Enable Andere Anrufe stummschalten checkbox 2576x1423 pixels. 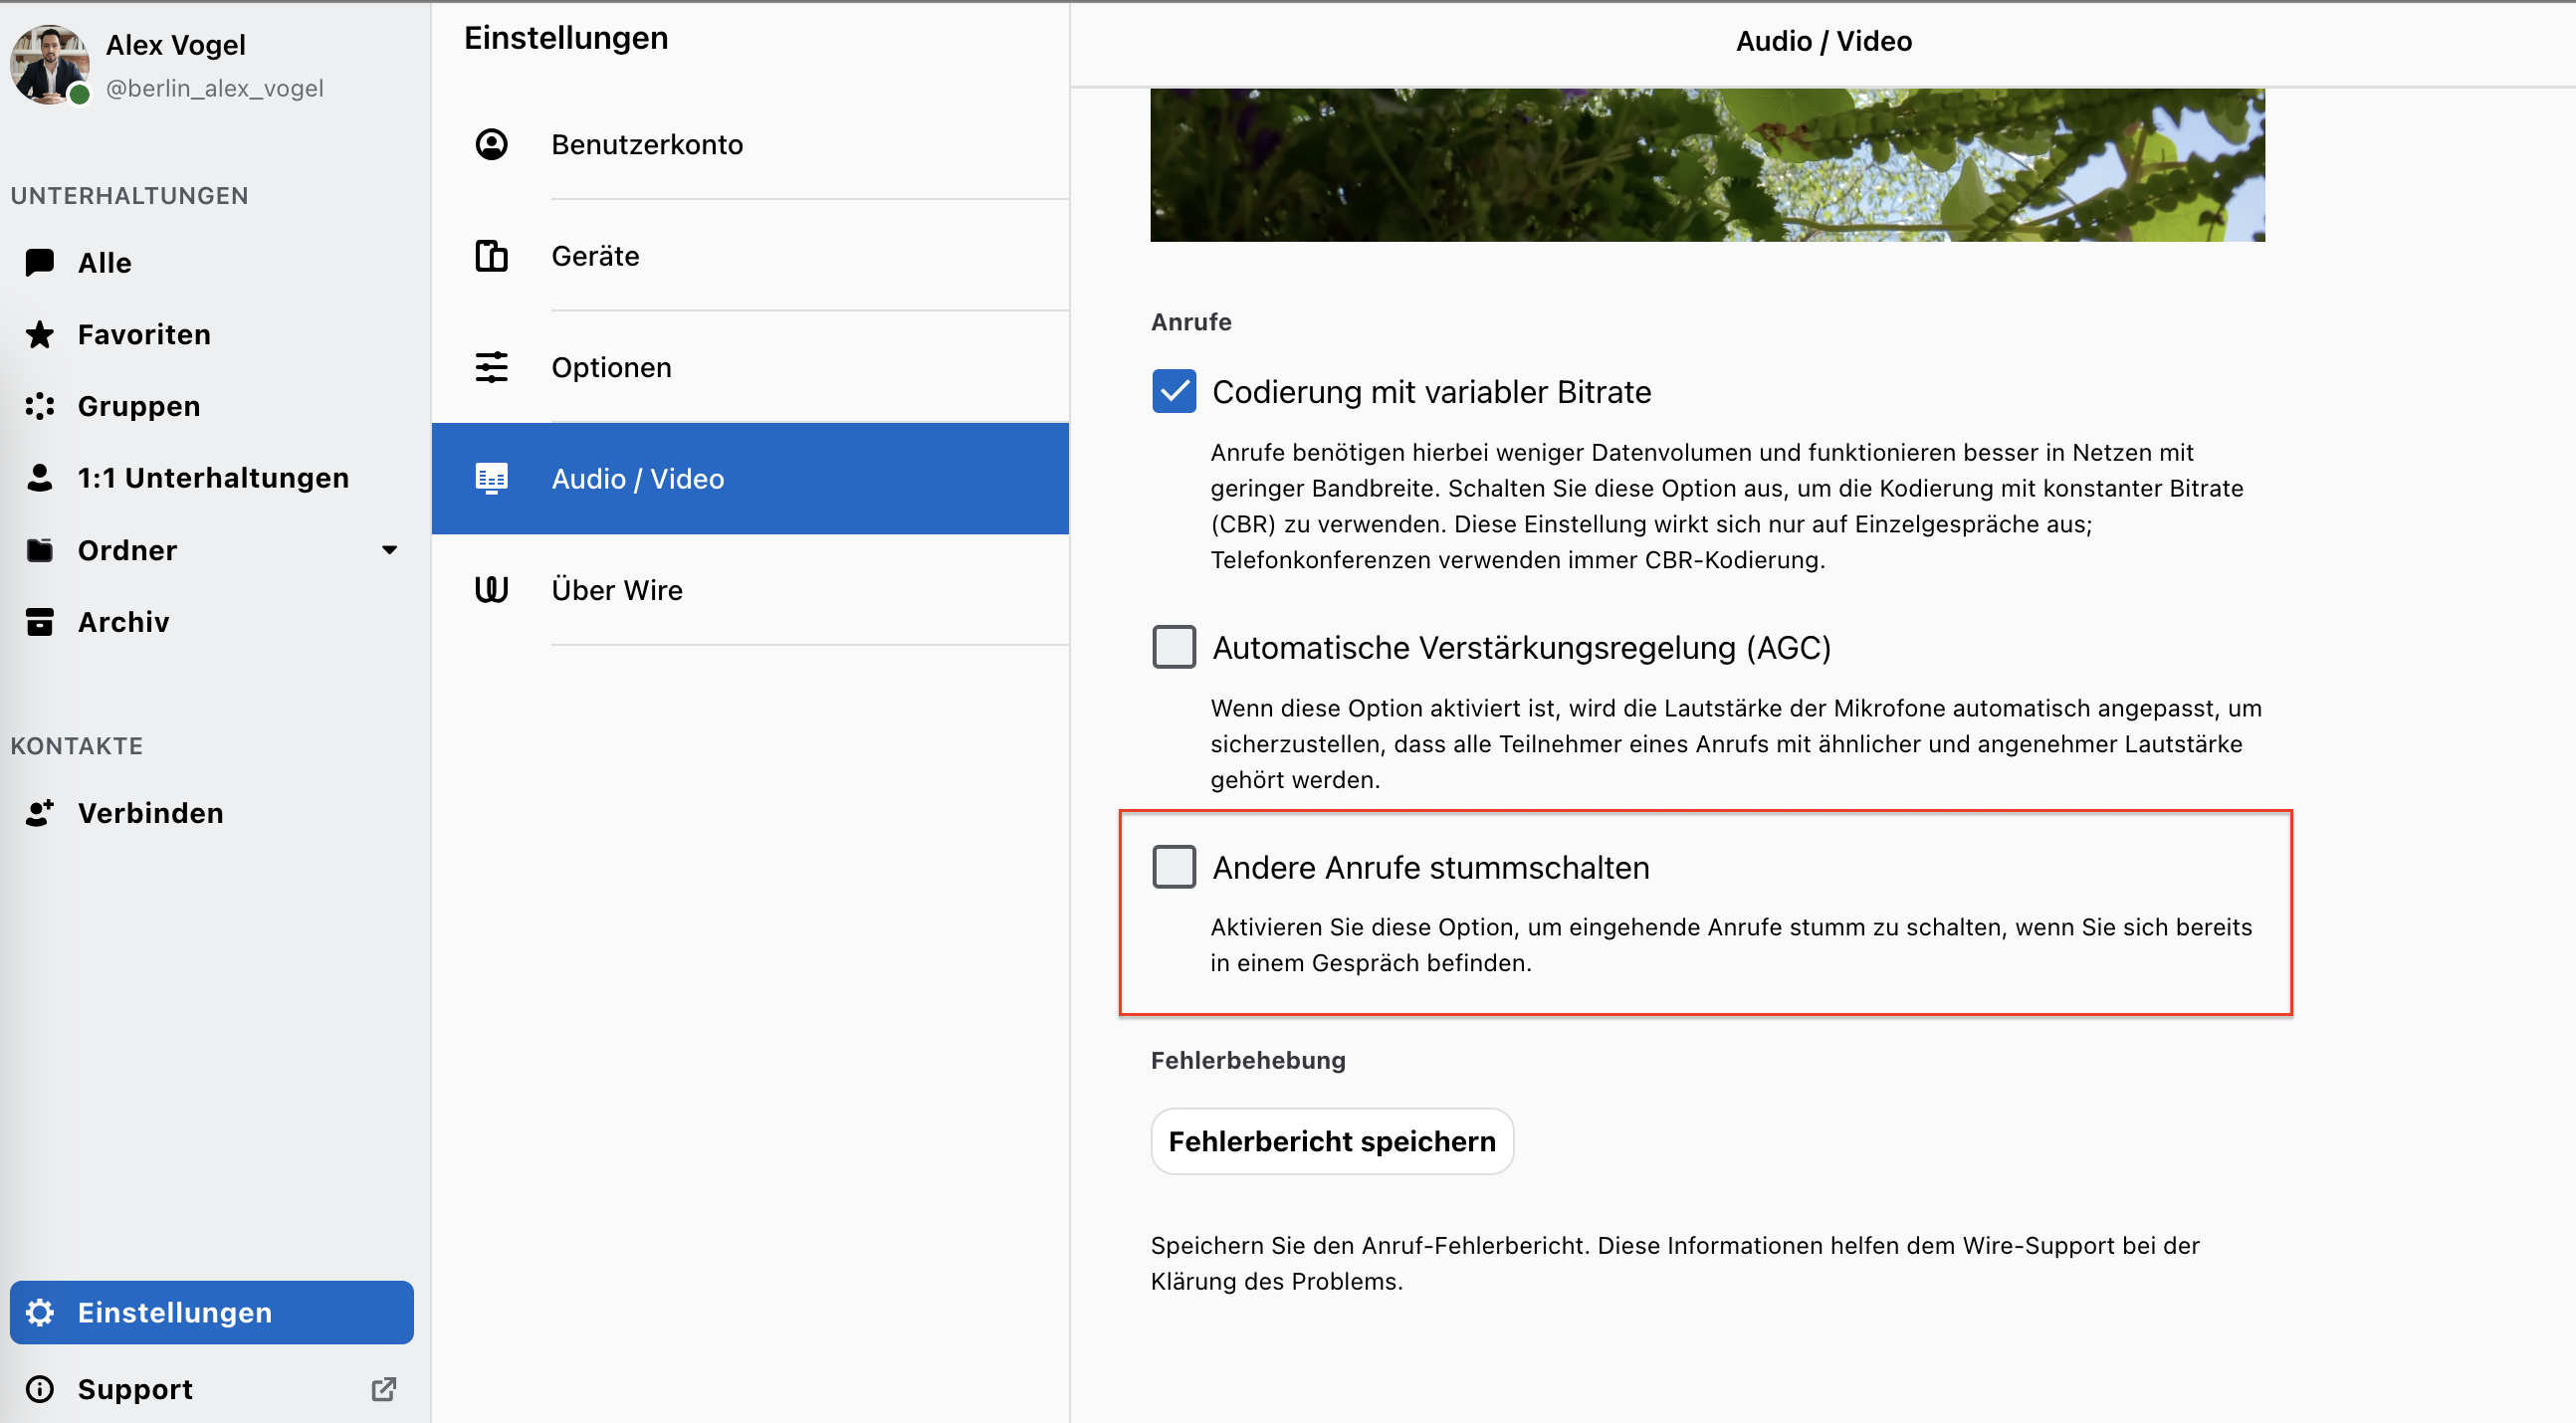click(x=1174, y=867)
